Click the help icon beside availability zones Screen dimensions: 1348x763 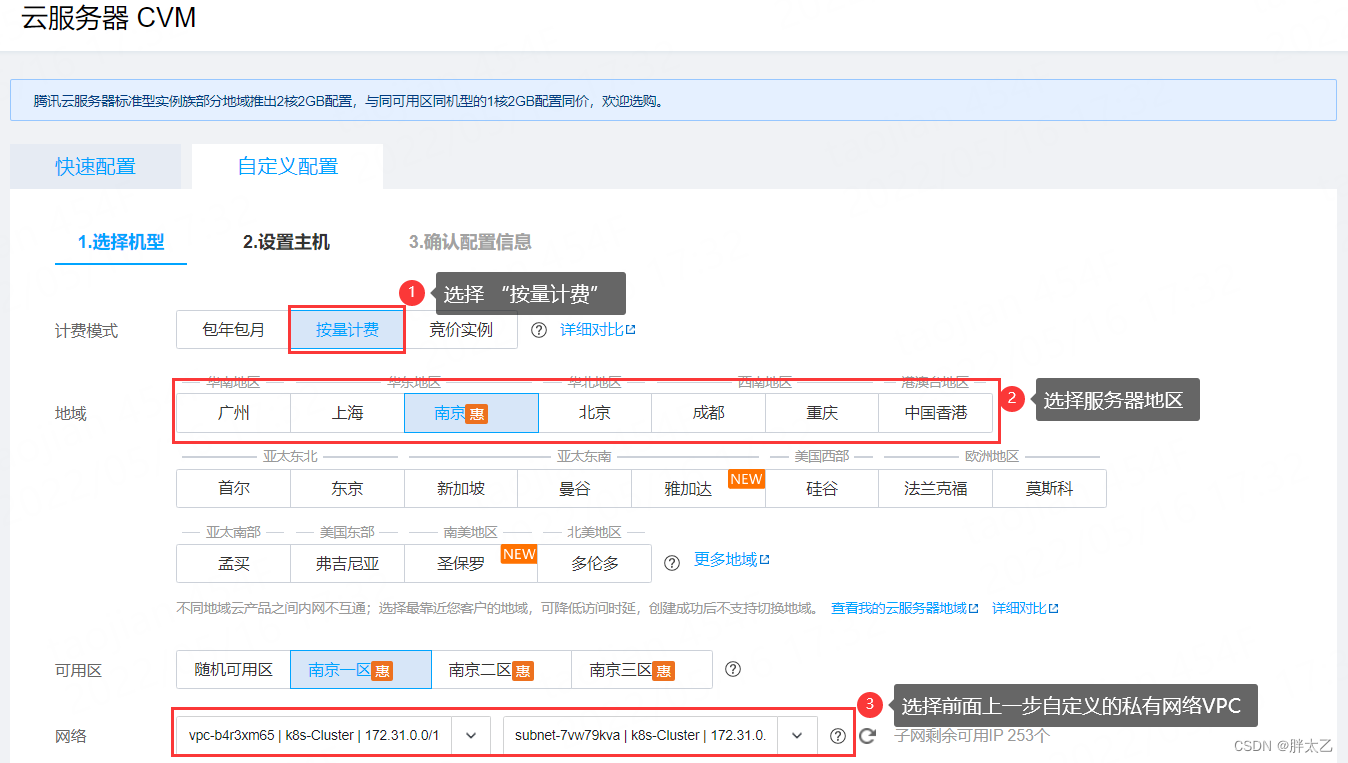733,669
